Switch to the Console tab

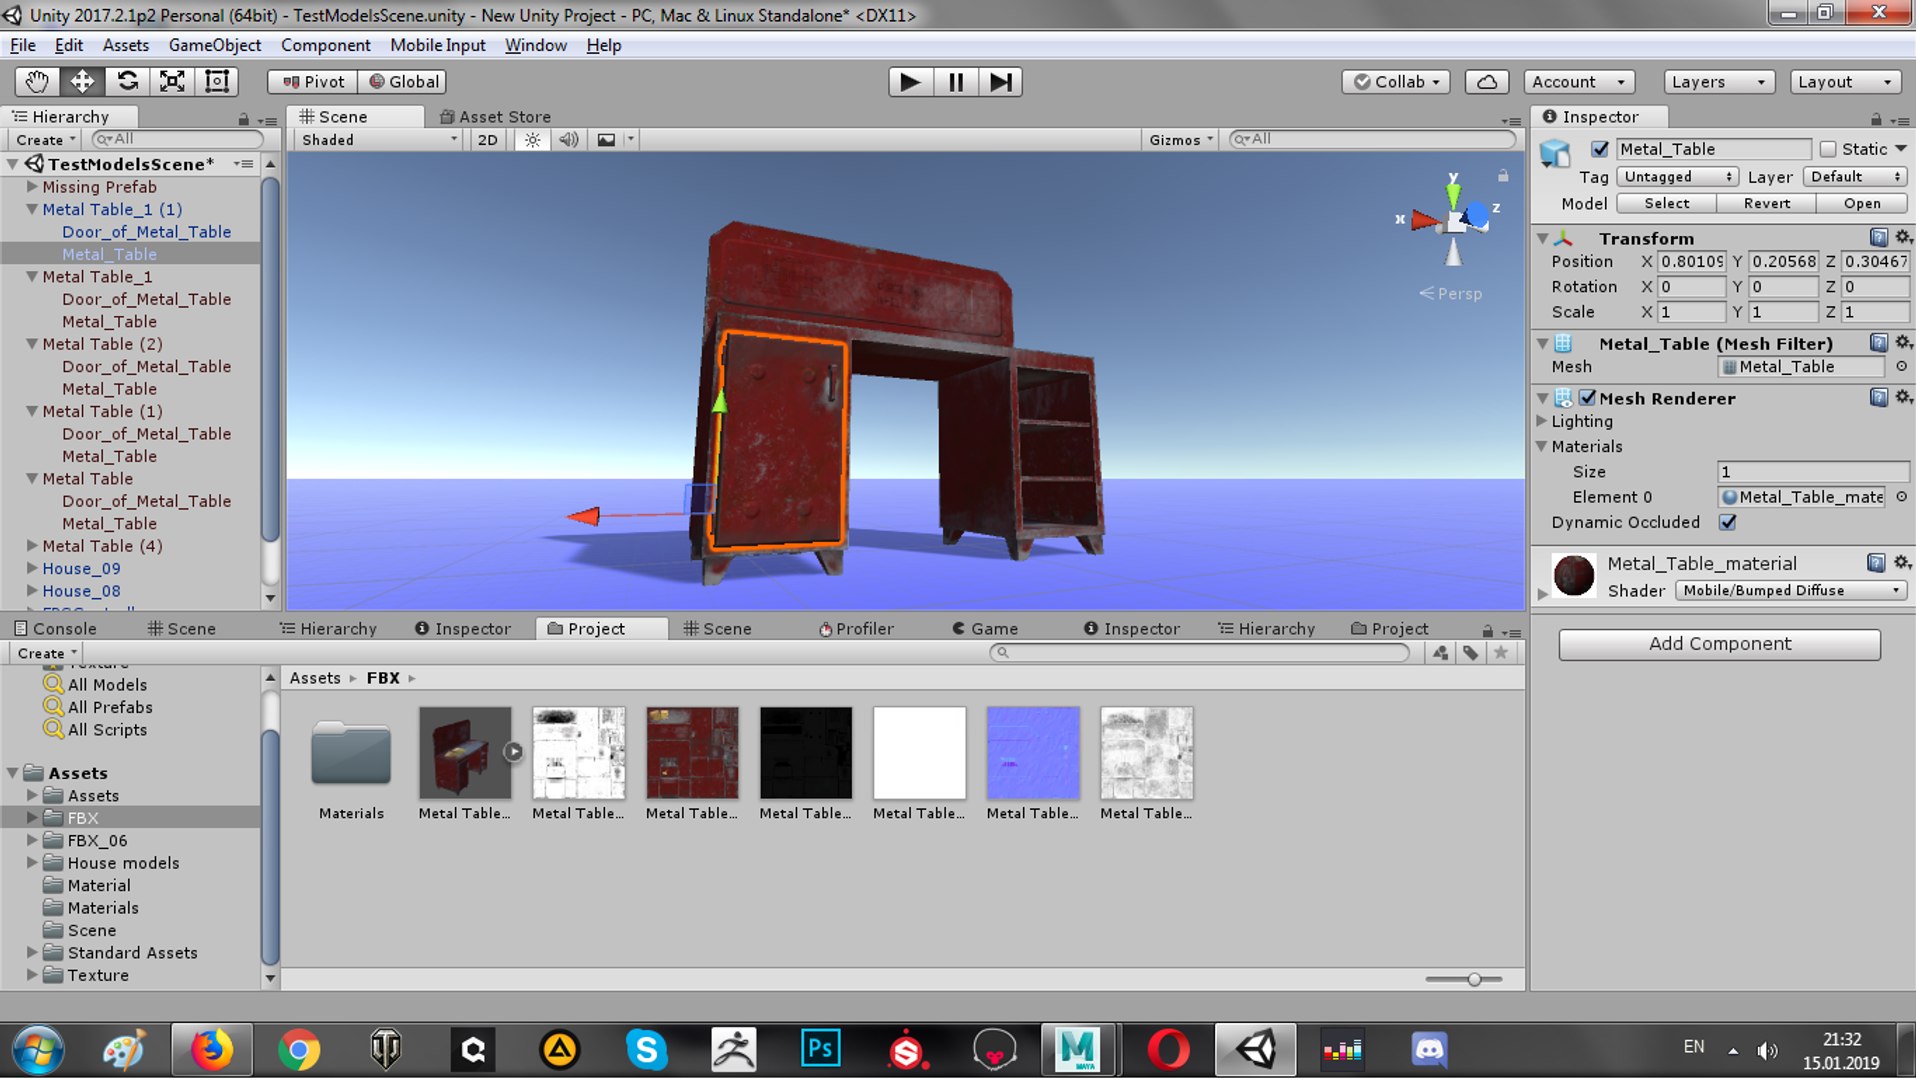coord(55,628)
